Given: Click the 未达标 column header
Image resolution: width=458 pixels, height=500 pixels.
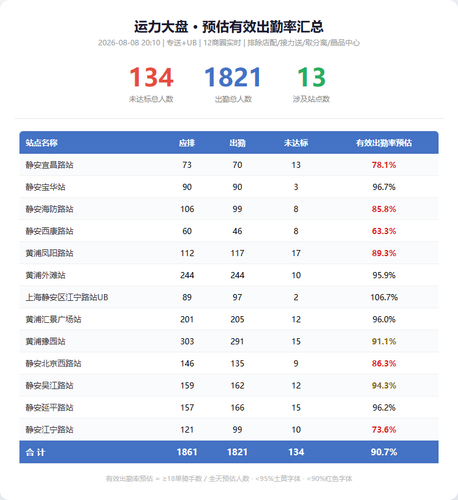Looking at the screenshot, I should (x=296, y=143).
